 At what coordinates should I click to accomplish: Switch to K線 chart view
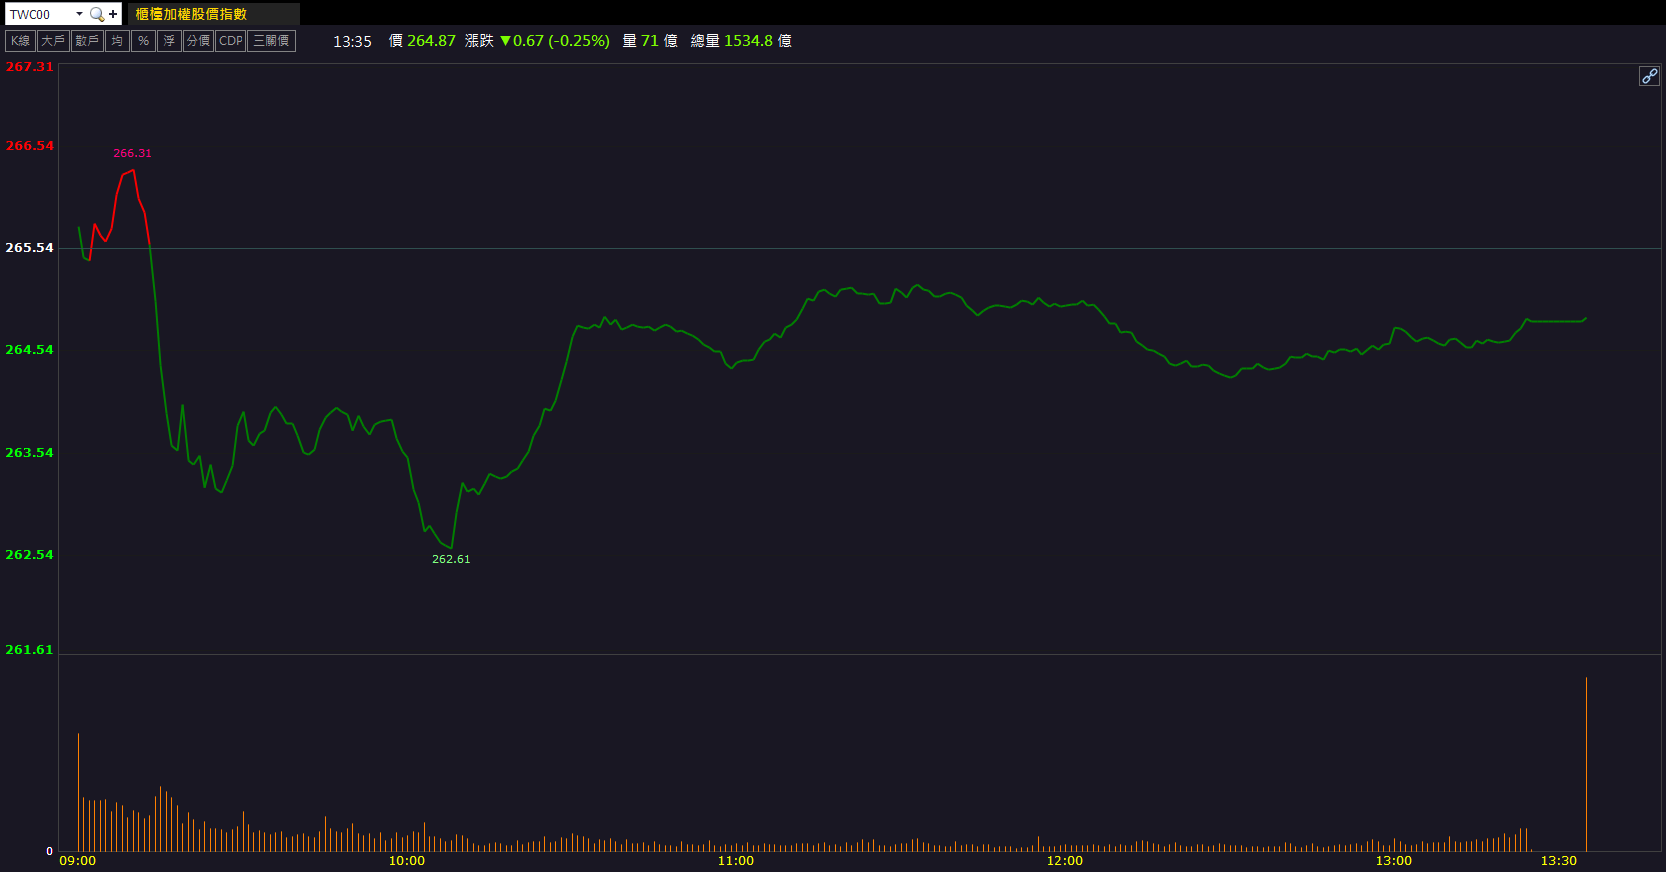20,41
